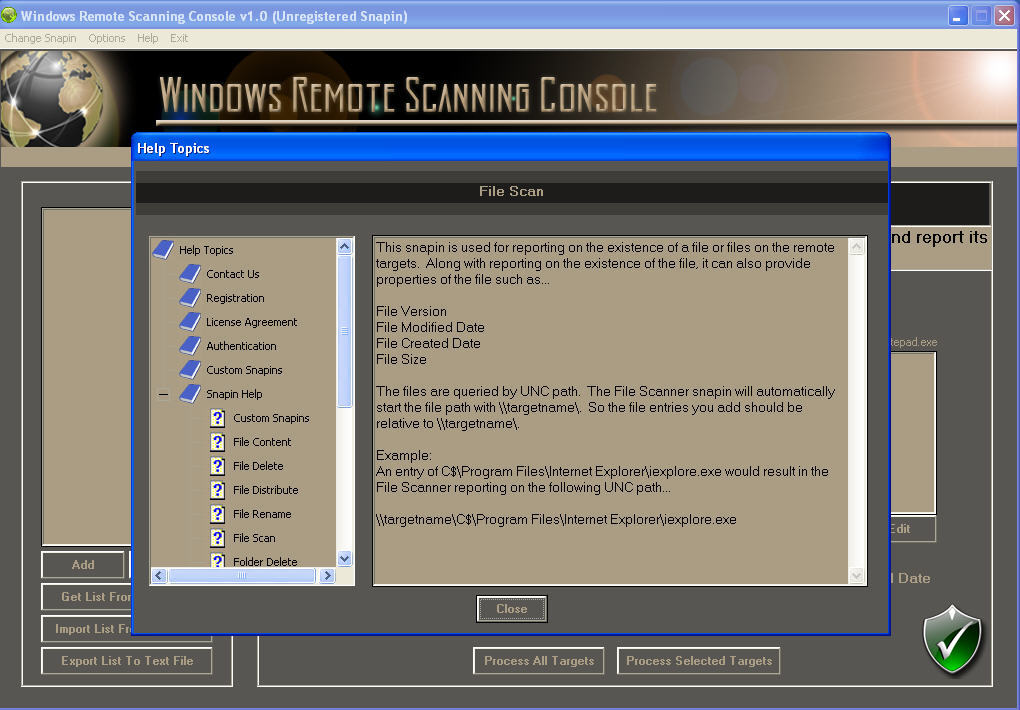Click the green shield checkmark icon

[x=952, y=641]
